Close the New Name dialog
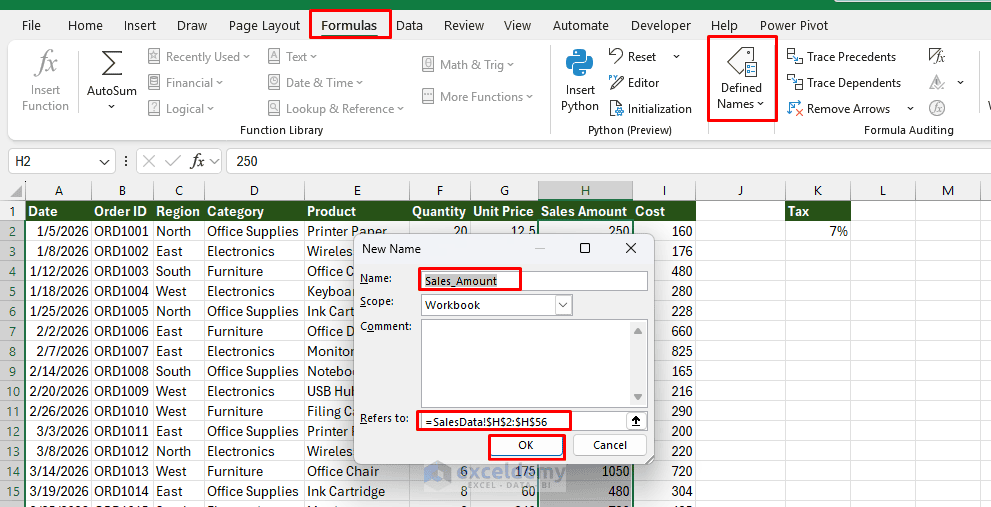 631,248
